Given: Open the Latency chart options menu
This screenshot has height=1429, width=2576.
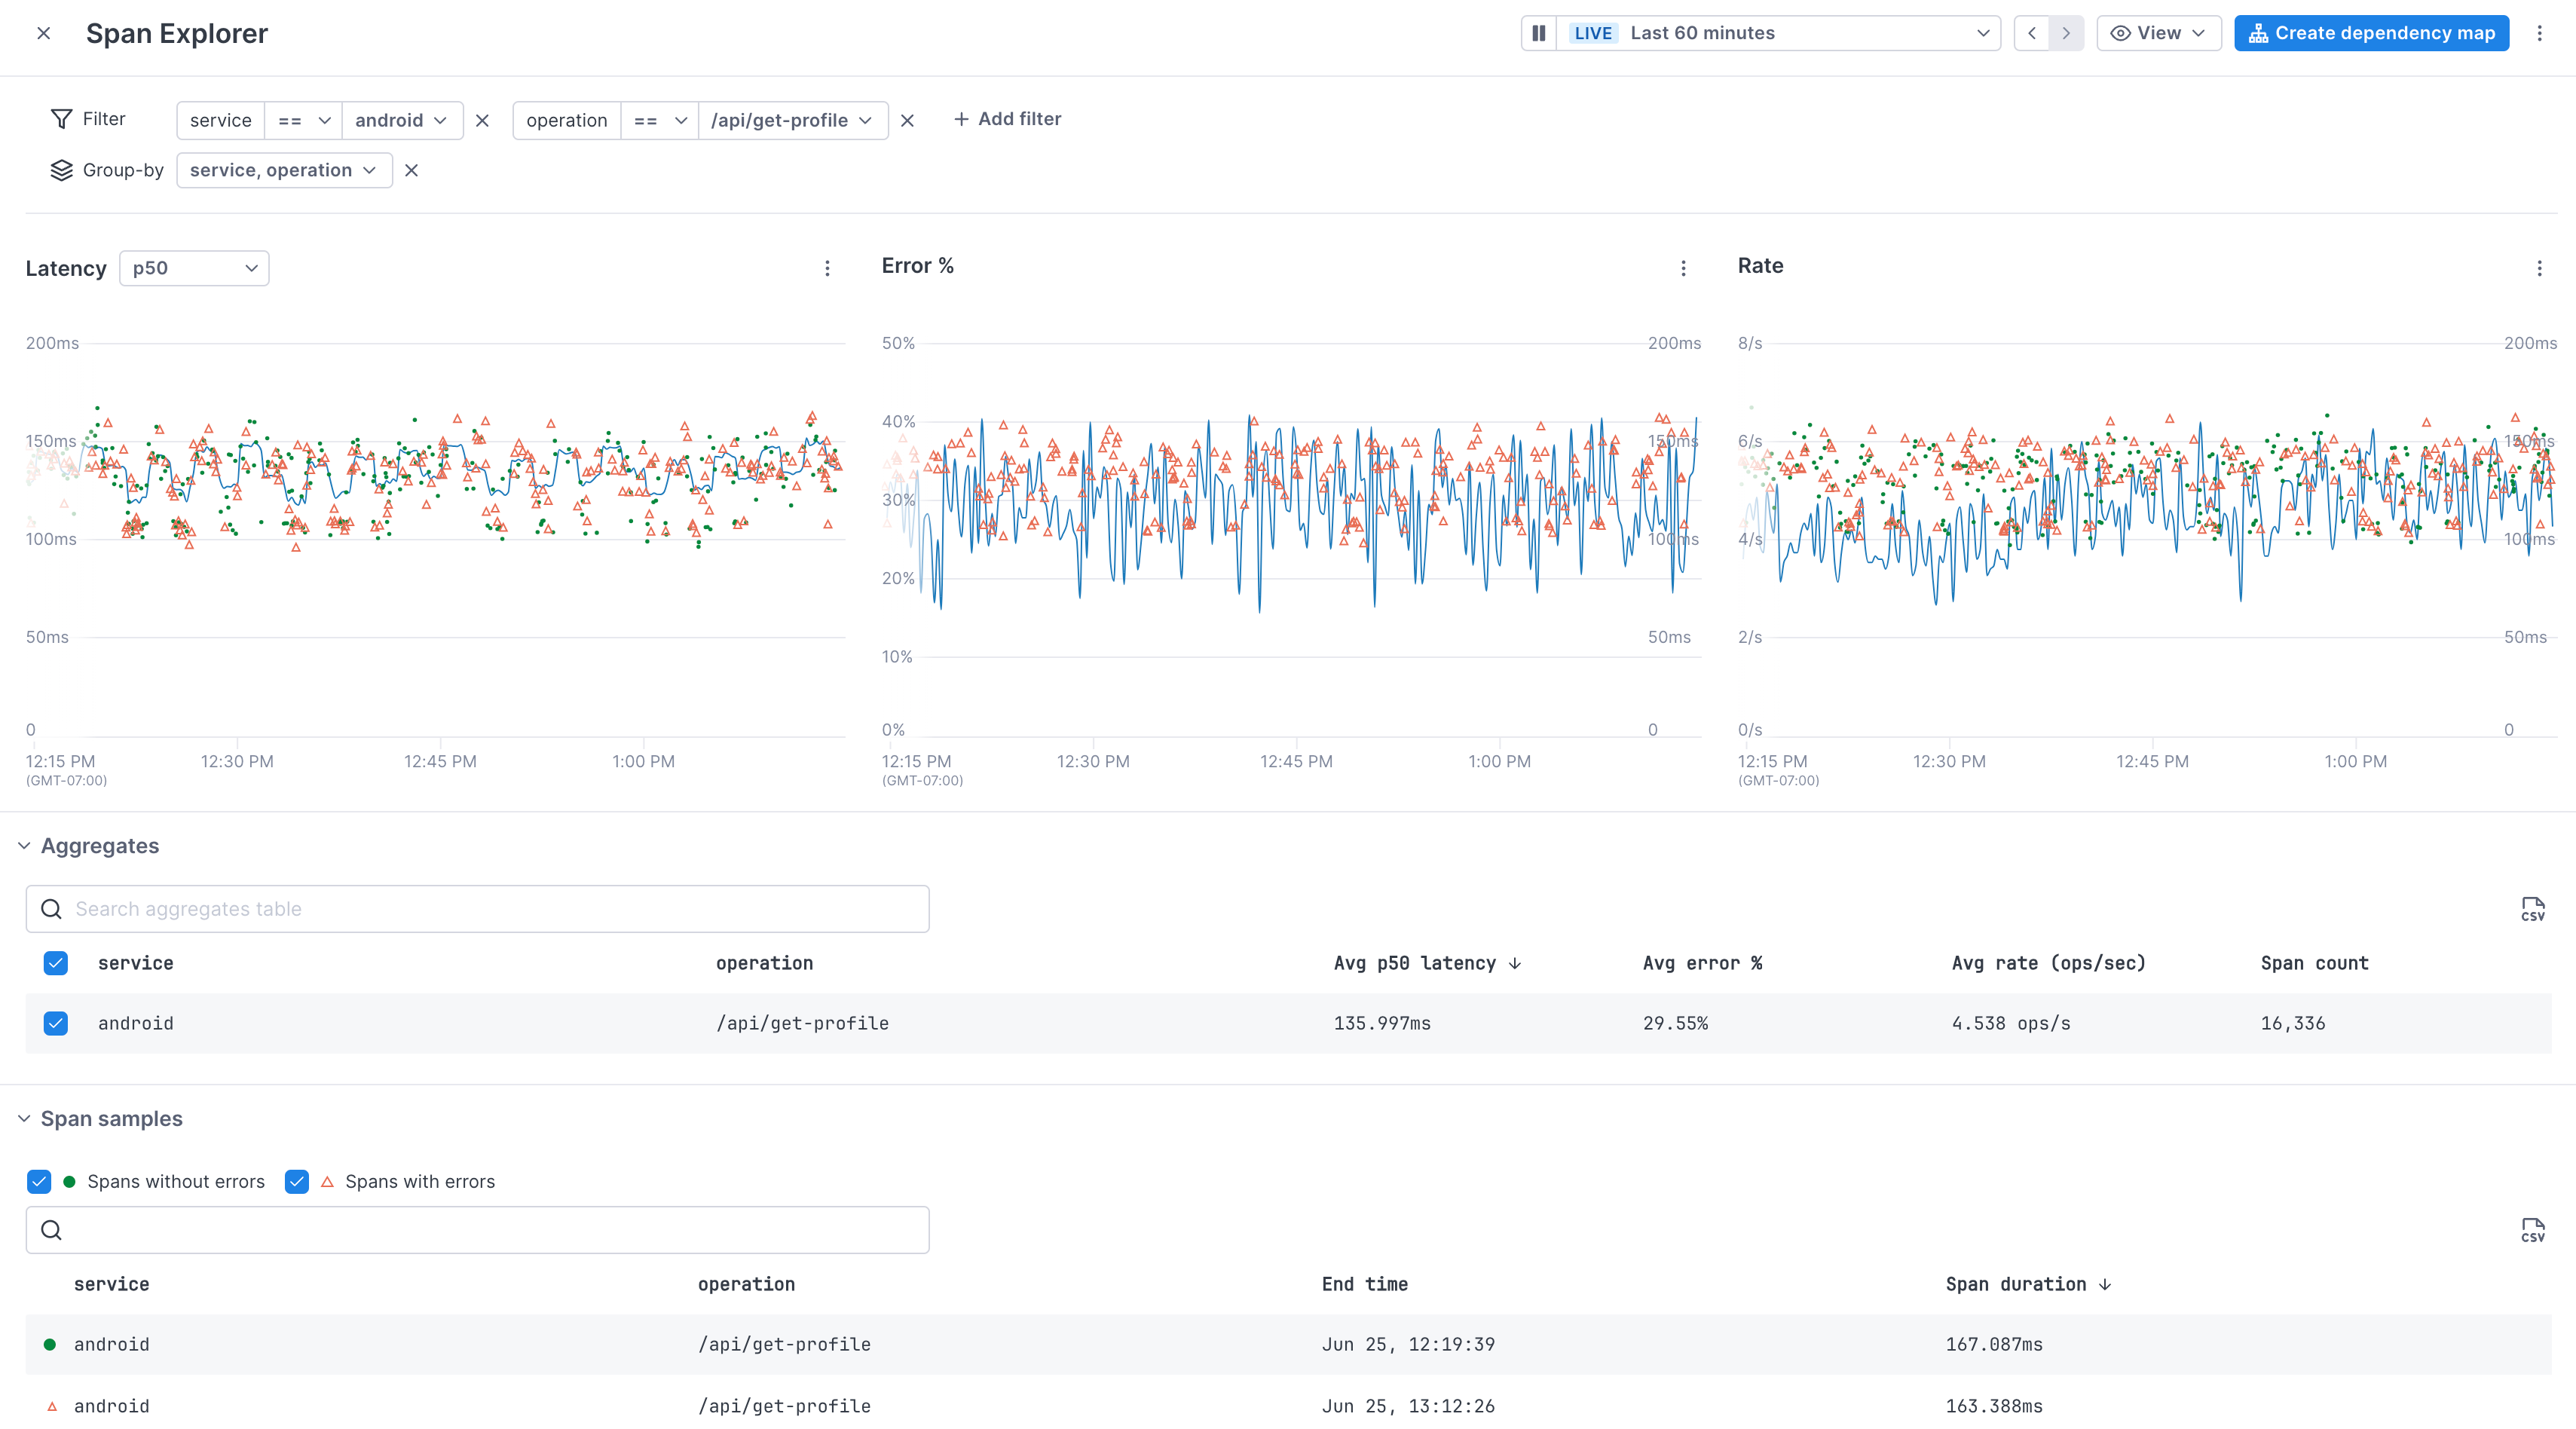Looking at the screenshot, I should coord(828,268).
